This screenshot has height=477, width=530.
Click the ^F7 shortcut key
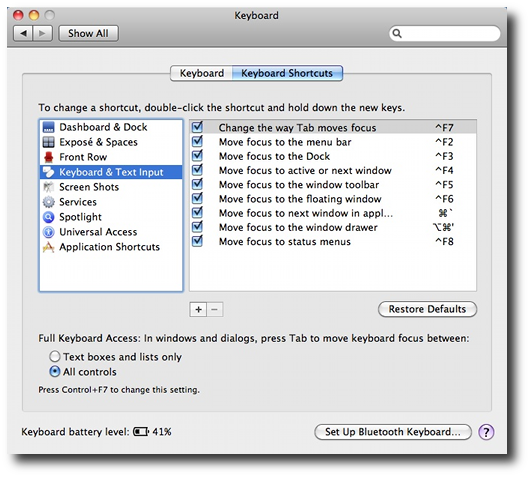tap(444, 128)
